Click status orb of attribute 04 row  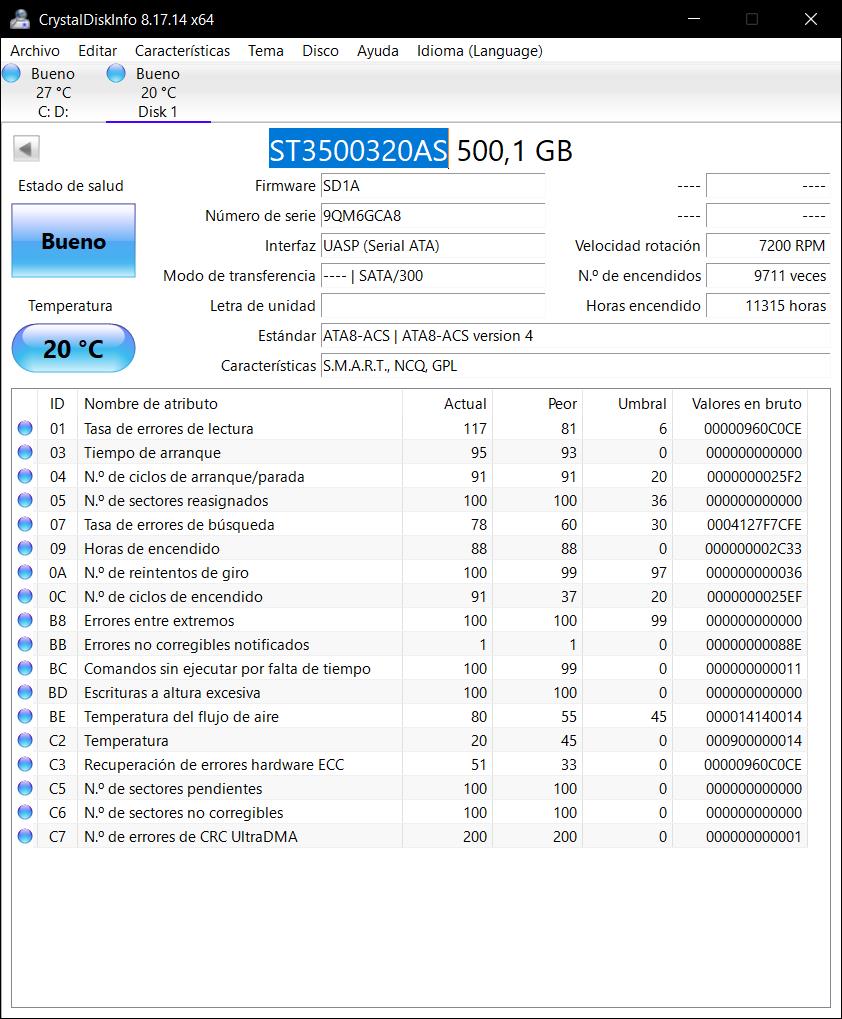pyautogui.click(x=25, y=476)
